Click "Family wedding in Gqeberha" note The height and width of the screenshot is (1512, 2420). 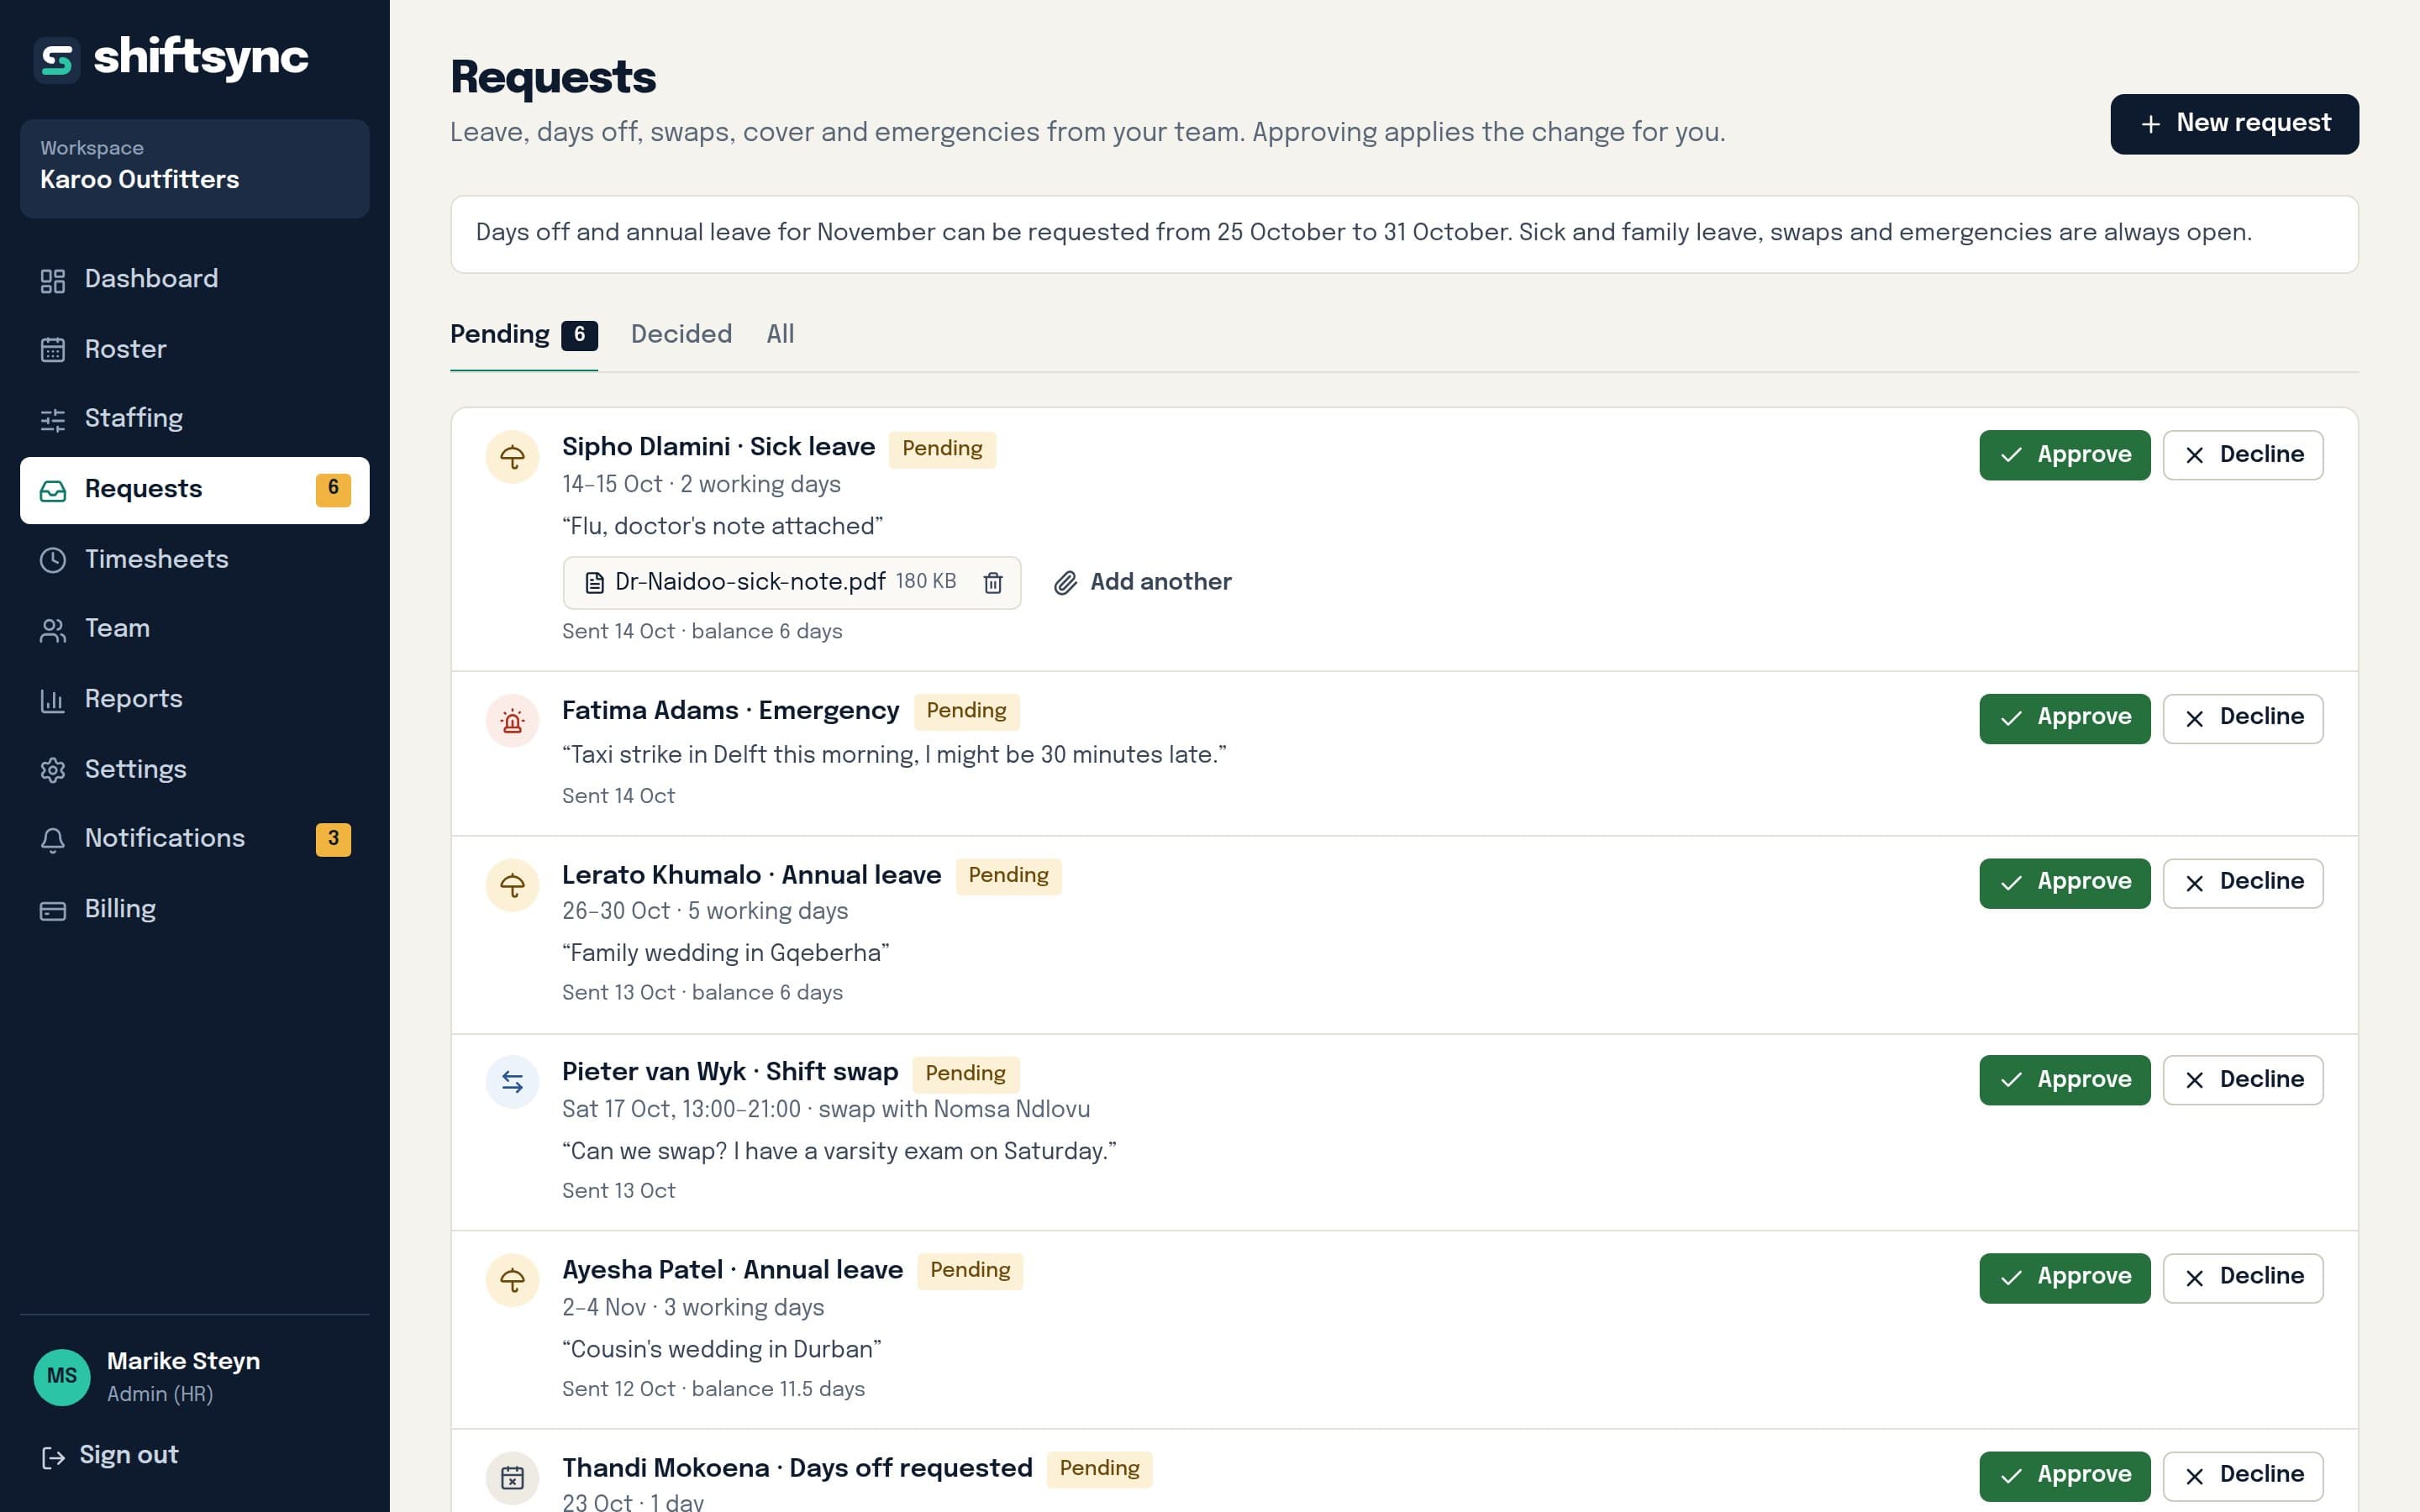coord(725,953)
